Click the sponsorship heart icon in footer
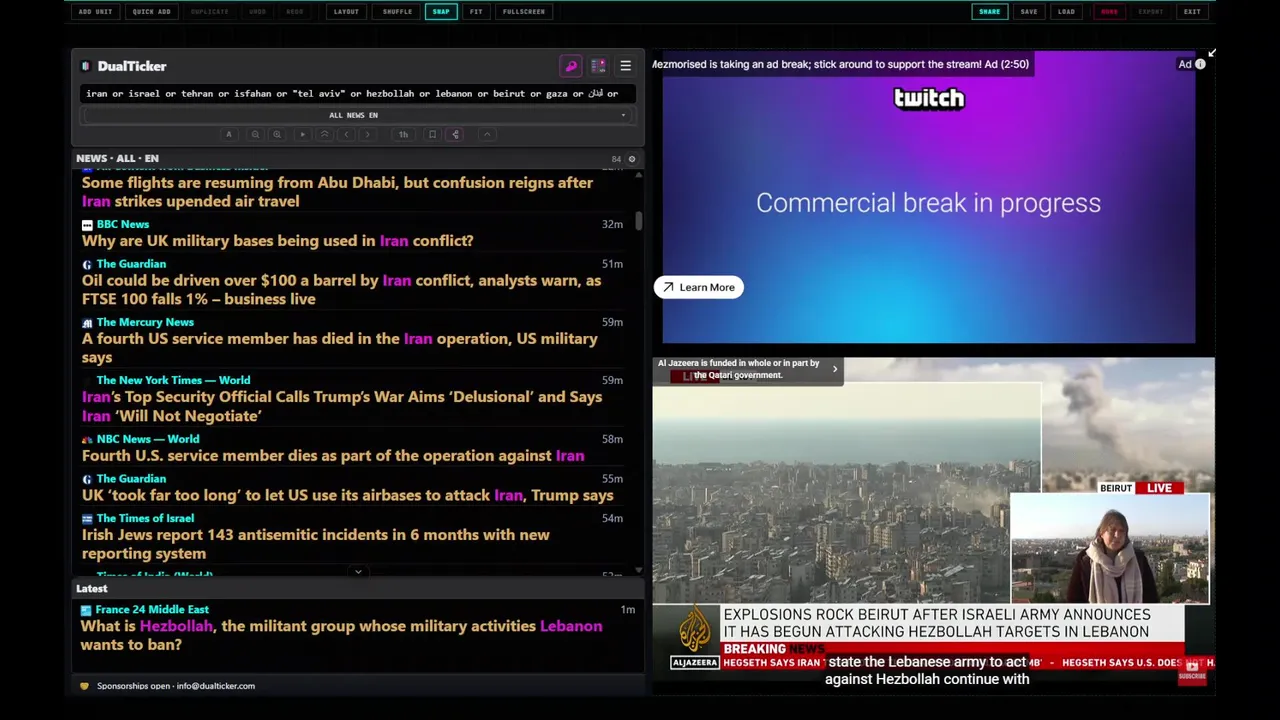The image size is (1280, 720). pyautogui.click(x=84, y=686)
